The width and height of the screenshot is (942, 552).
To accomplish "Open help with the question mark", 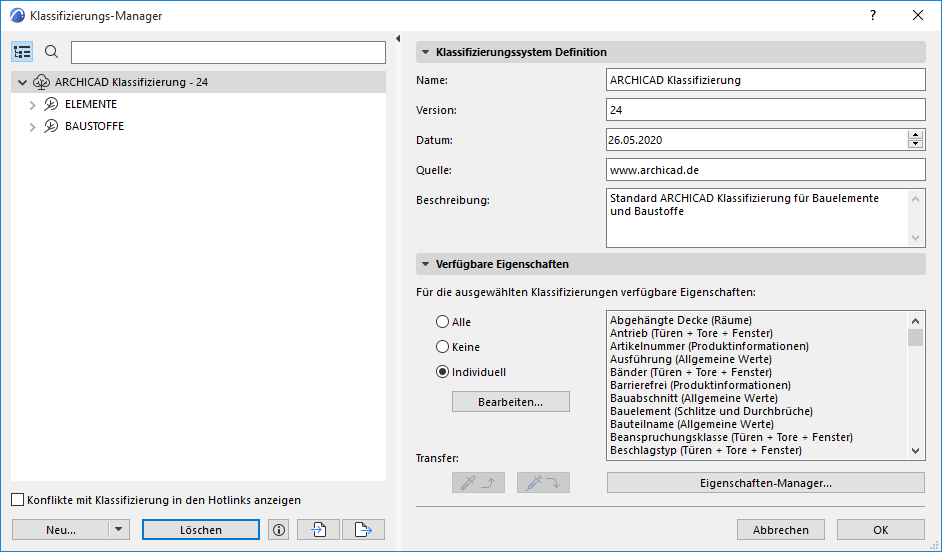I will click(873, 16).
